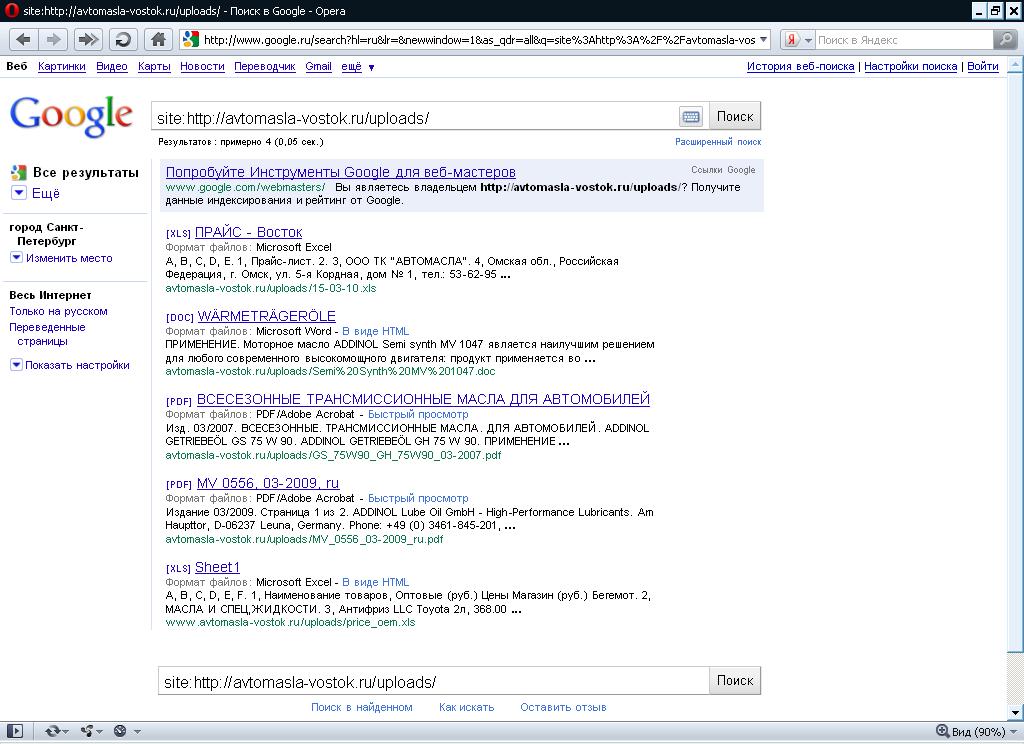Focus the top Google search field
The height and width of the screenshot is (744, 1024).
[x=415, y=118]
